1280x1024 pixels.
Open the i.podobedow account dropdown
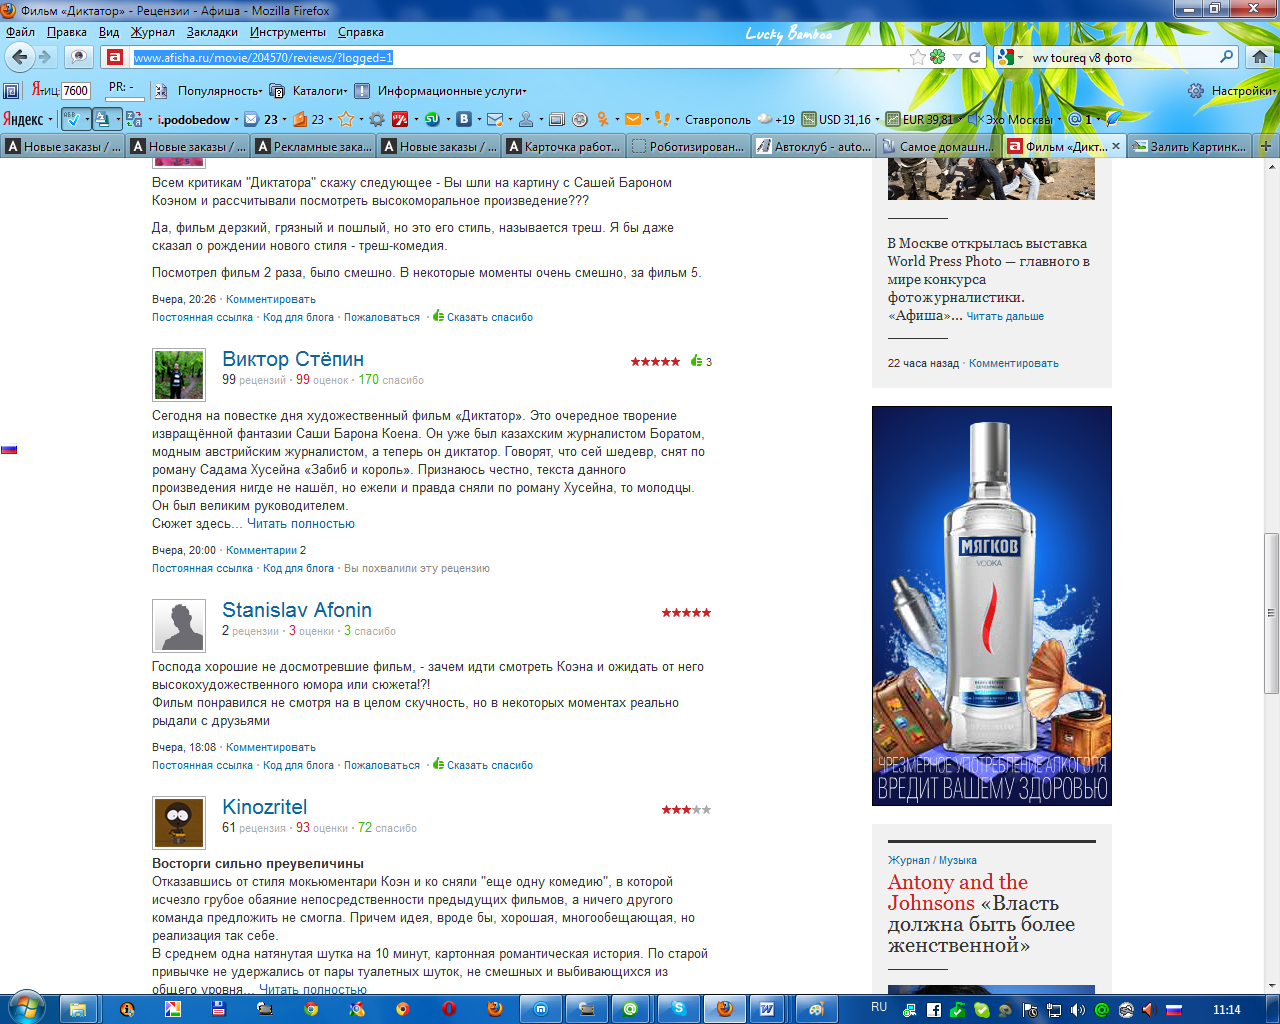237,120
